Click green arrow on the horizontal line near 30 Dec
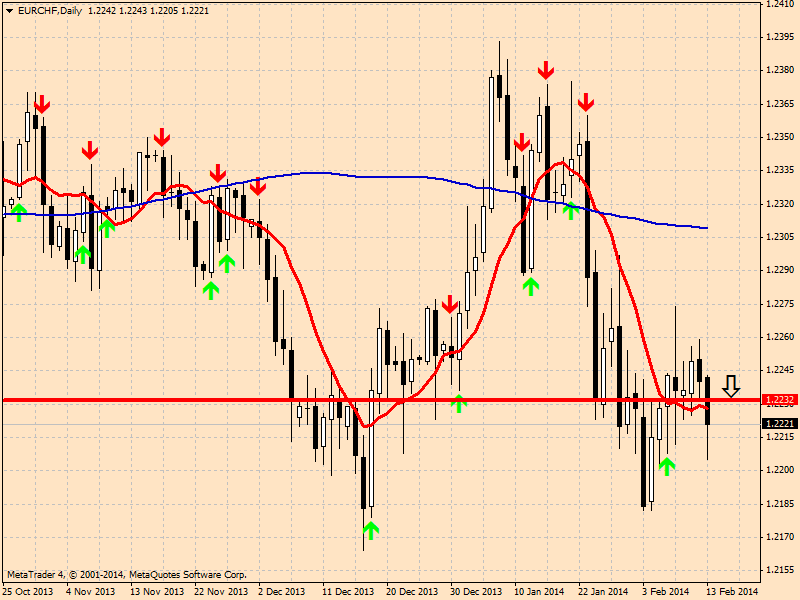The width and height of the screenshot is (800, 600). coord(459,403)
